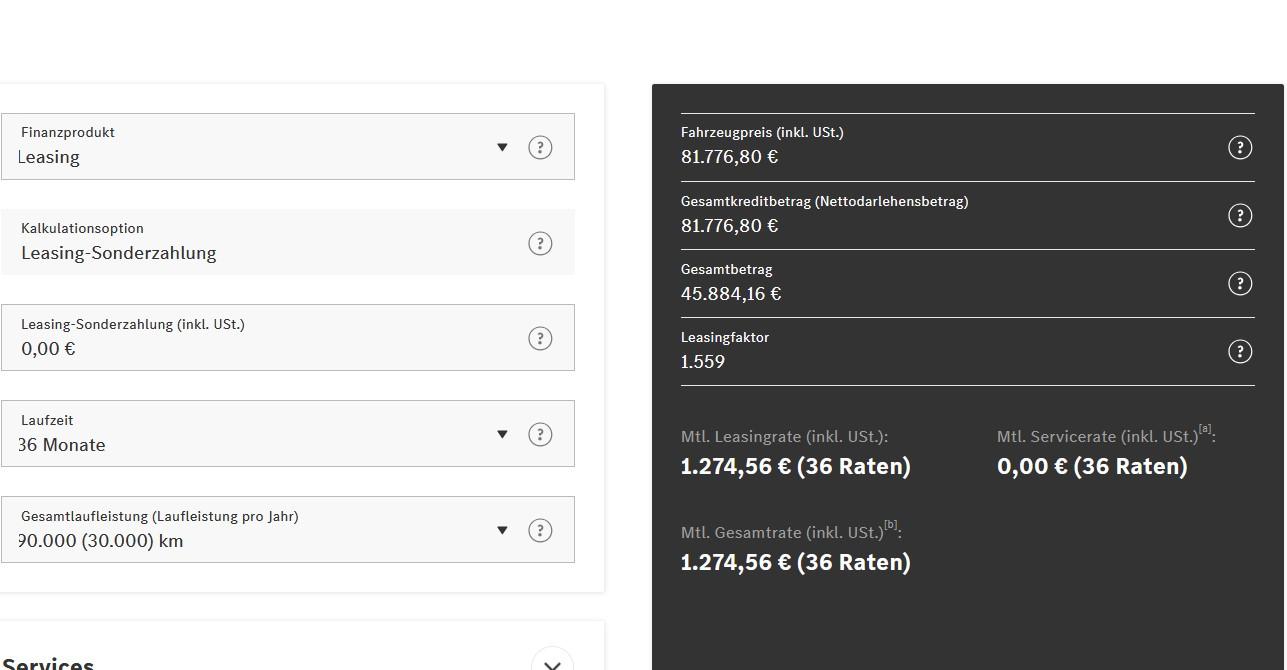Select the Kalkulationsoption Leasing-Sonderzahlung field
The height and width of the screenshot is (670, 1287).
(x=287, y=242)
